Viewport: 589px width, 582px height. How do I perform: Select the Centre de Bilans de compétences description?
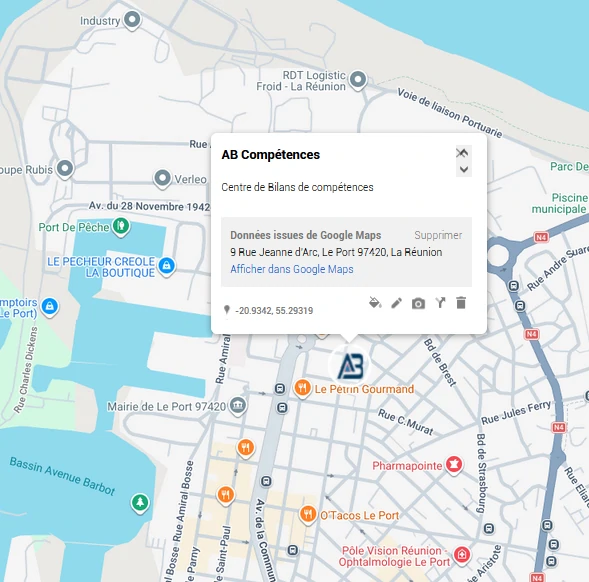tap(297, 187)
